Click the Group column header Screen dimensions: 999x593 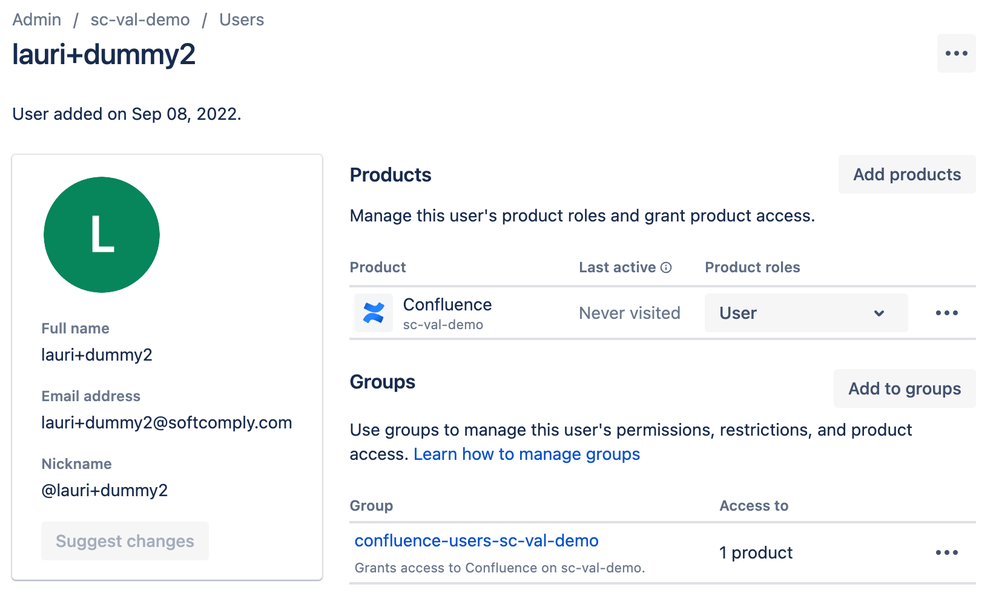coord(371,506)
